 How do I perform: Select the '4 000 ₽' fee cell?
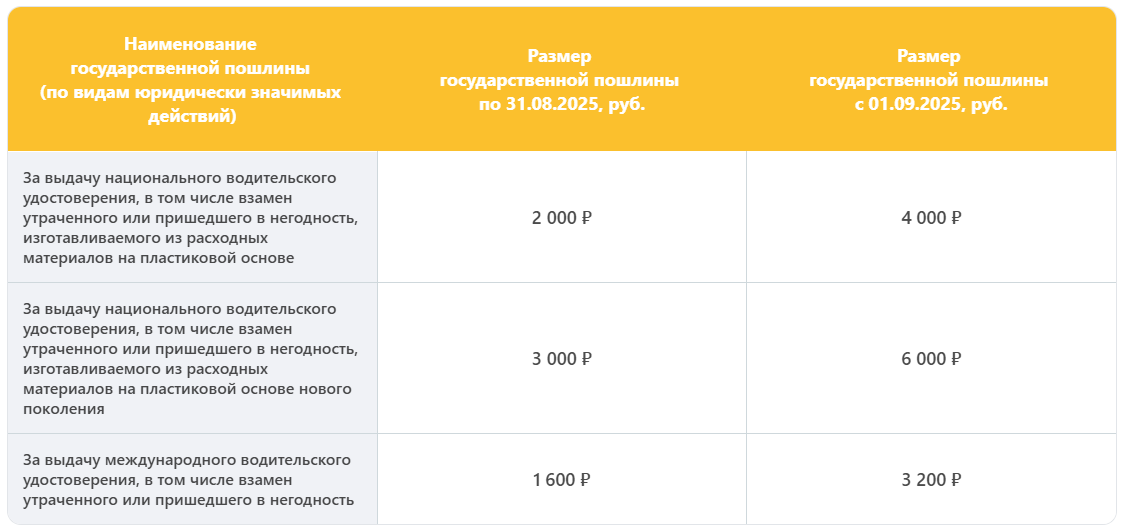pos(931,217)
